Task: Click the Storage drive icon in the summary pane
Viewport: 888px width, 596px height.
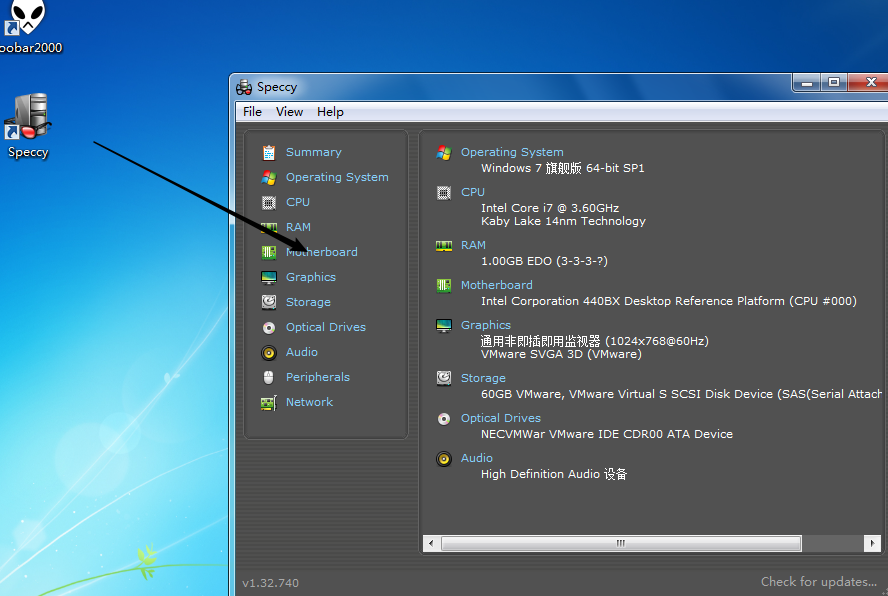Action: tap(444, 378)
